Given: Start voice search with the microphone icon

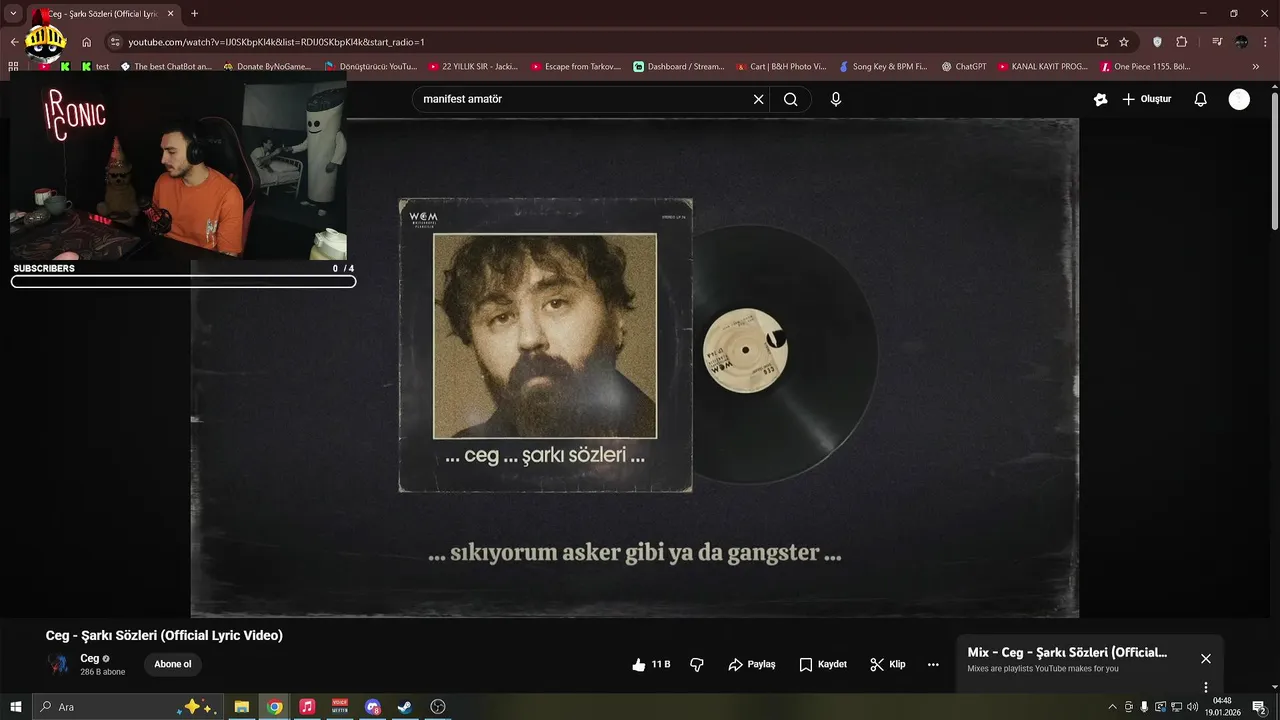Looking at the screenshot, I should tap(836, 99).
